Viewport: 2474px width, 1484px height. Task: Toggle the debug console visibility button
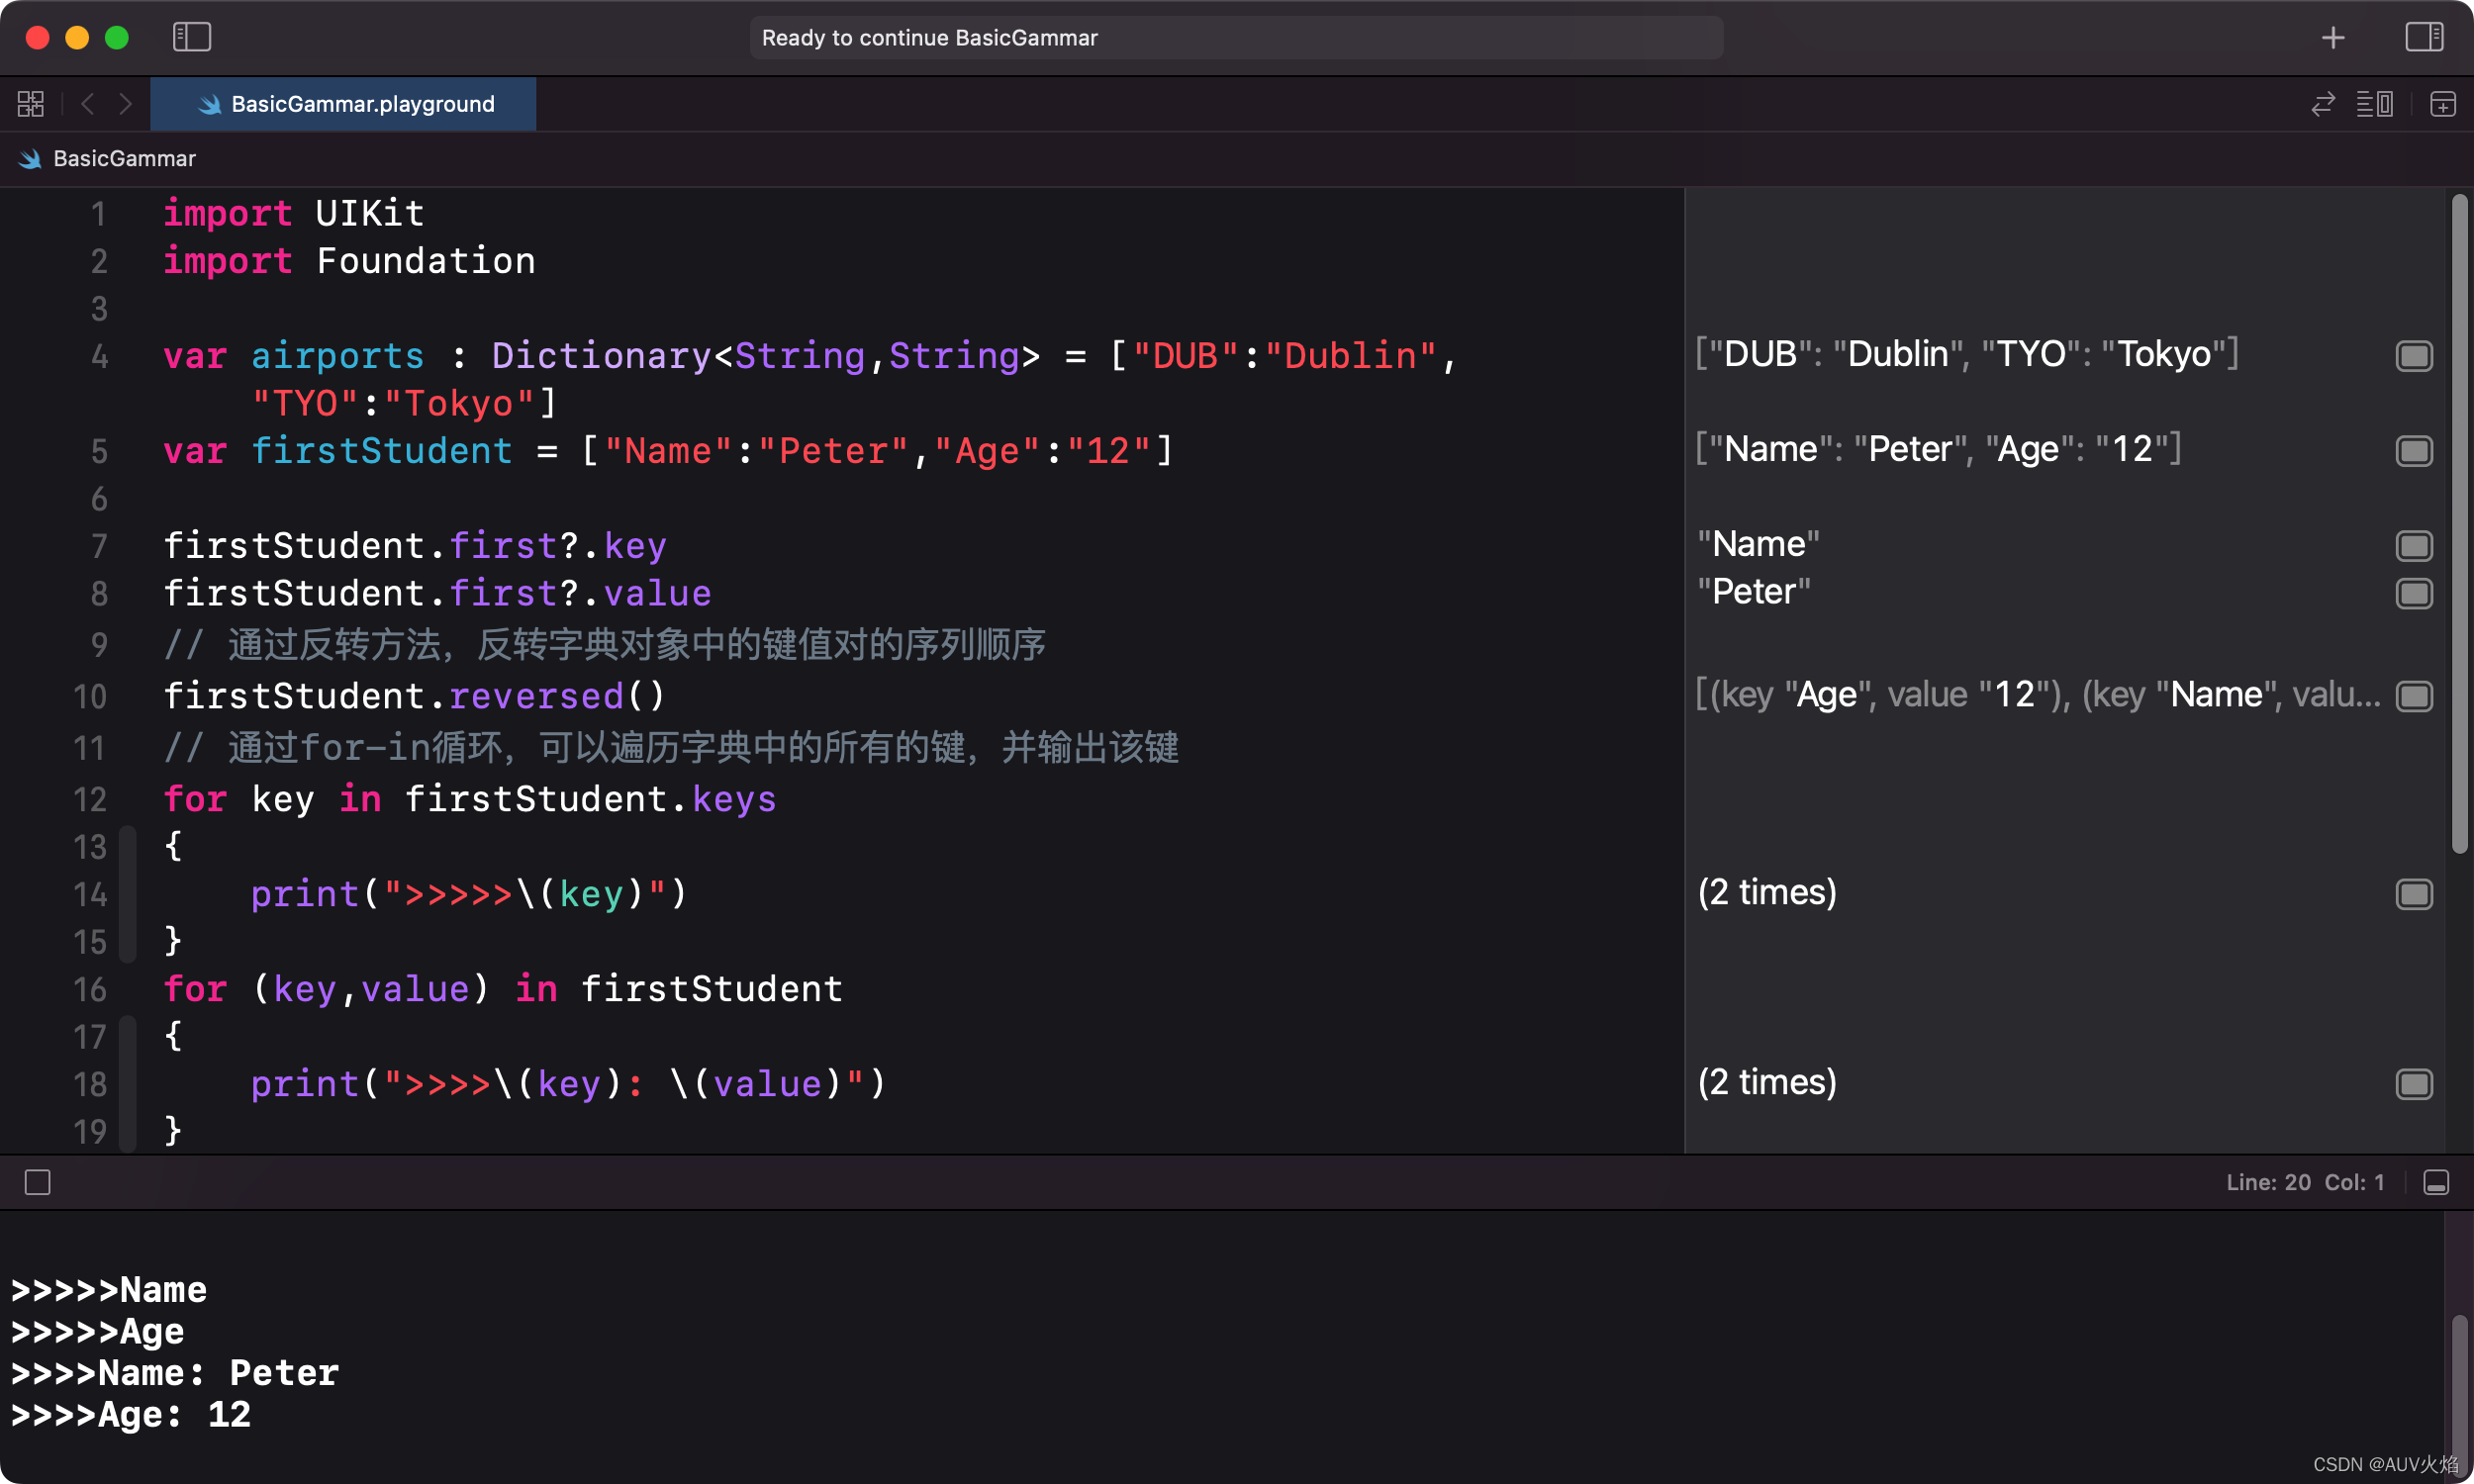point(2436,1182)
